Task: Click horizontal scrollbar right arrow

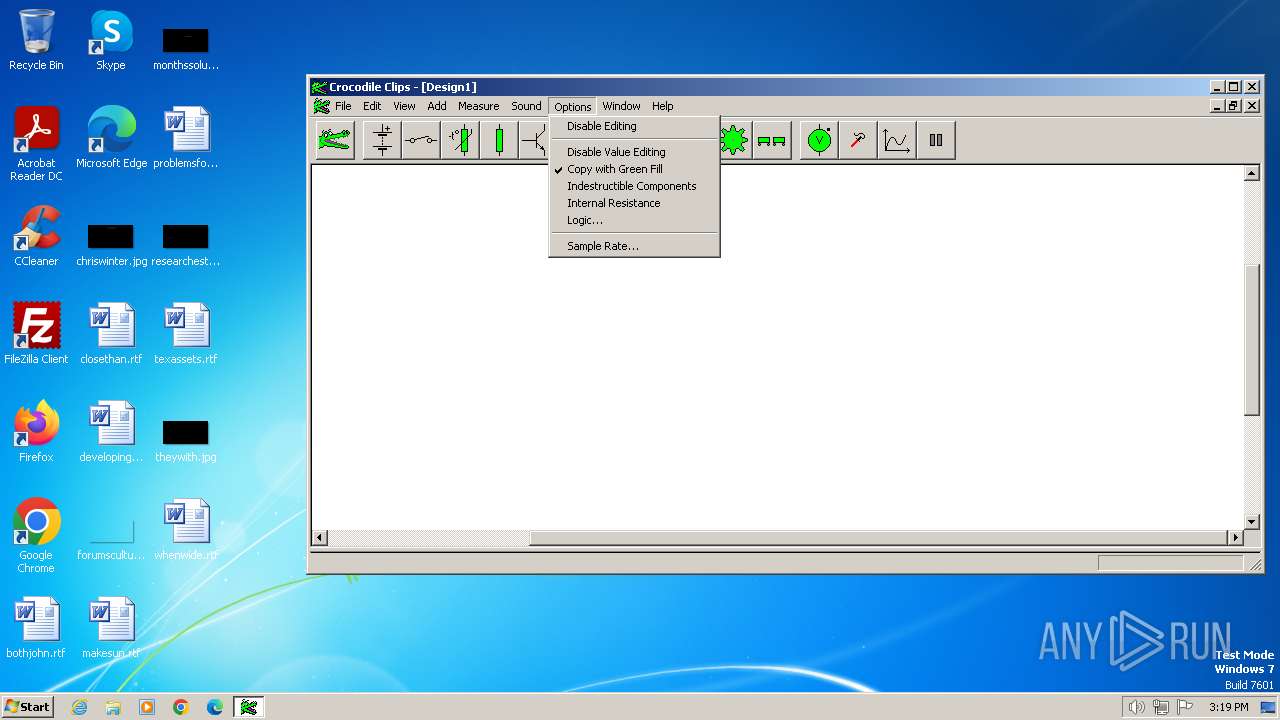Action: tap(1235, 538)
